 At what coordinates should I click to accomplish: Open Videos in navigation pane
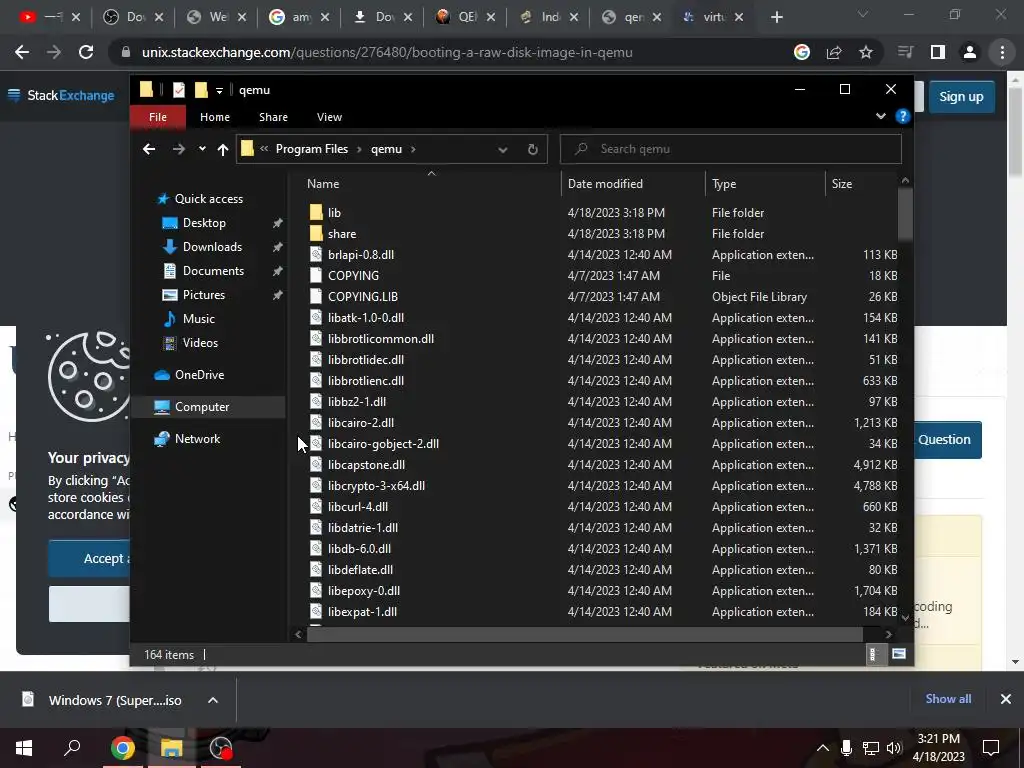point(200,343)
